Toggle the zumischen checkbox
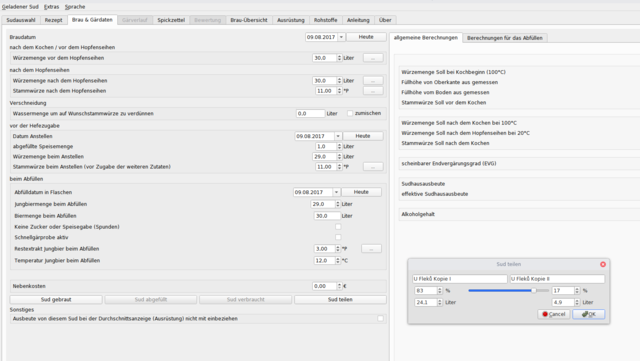 tap(350, 113)
